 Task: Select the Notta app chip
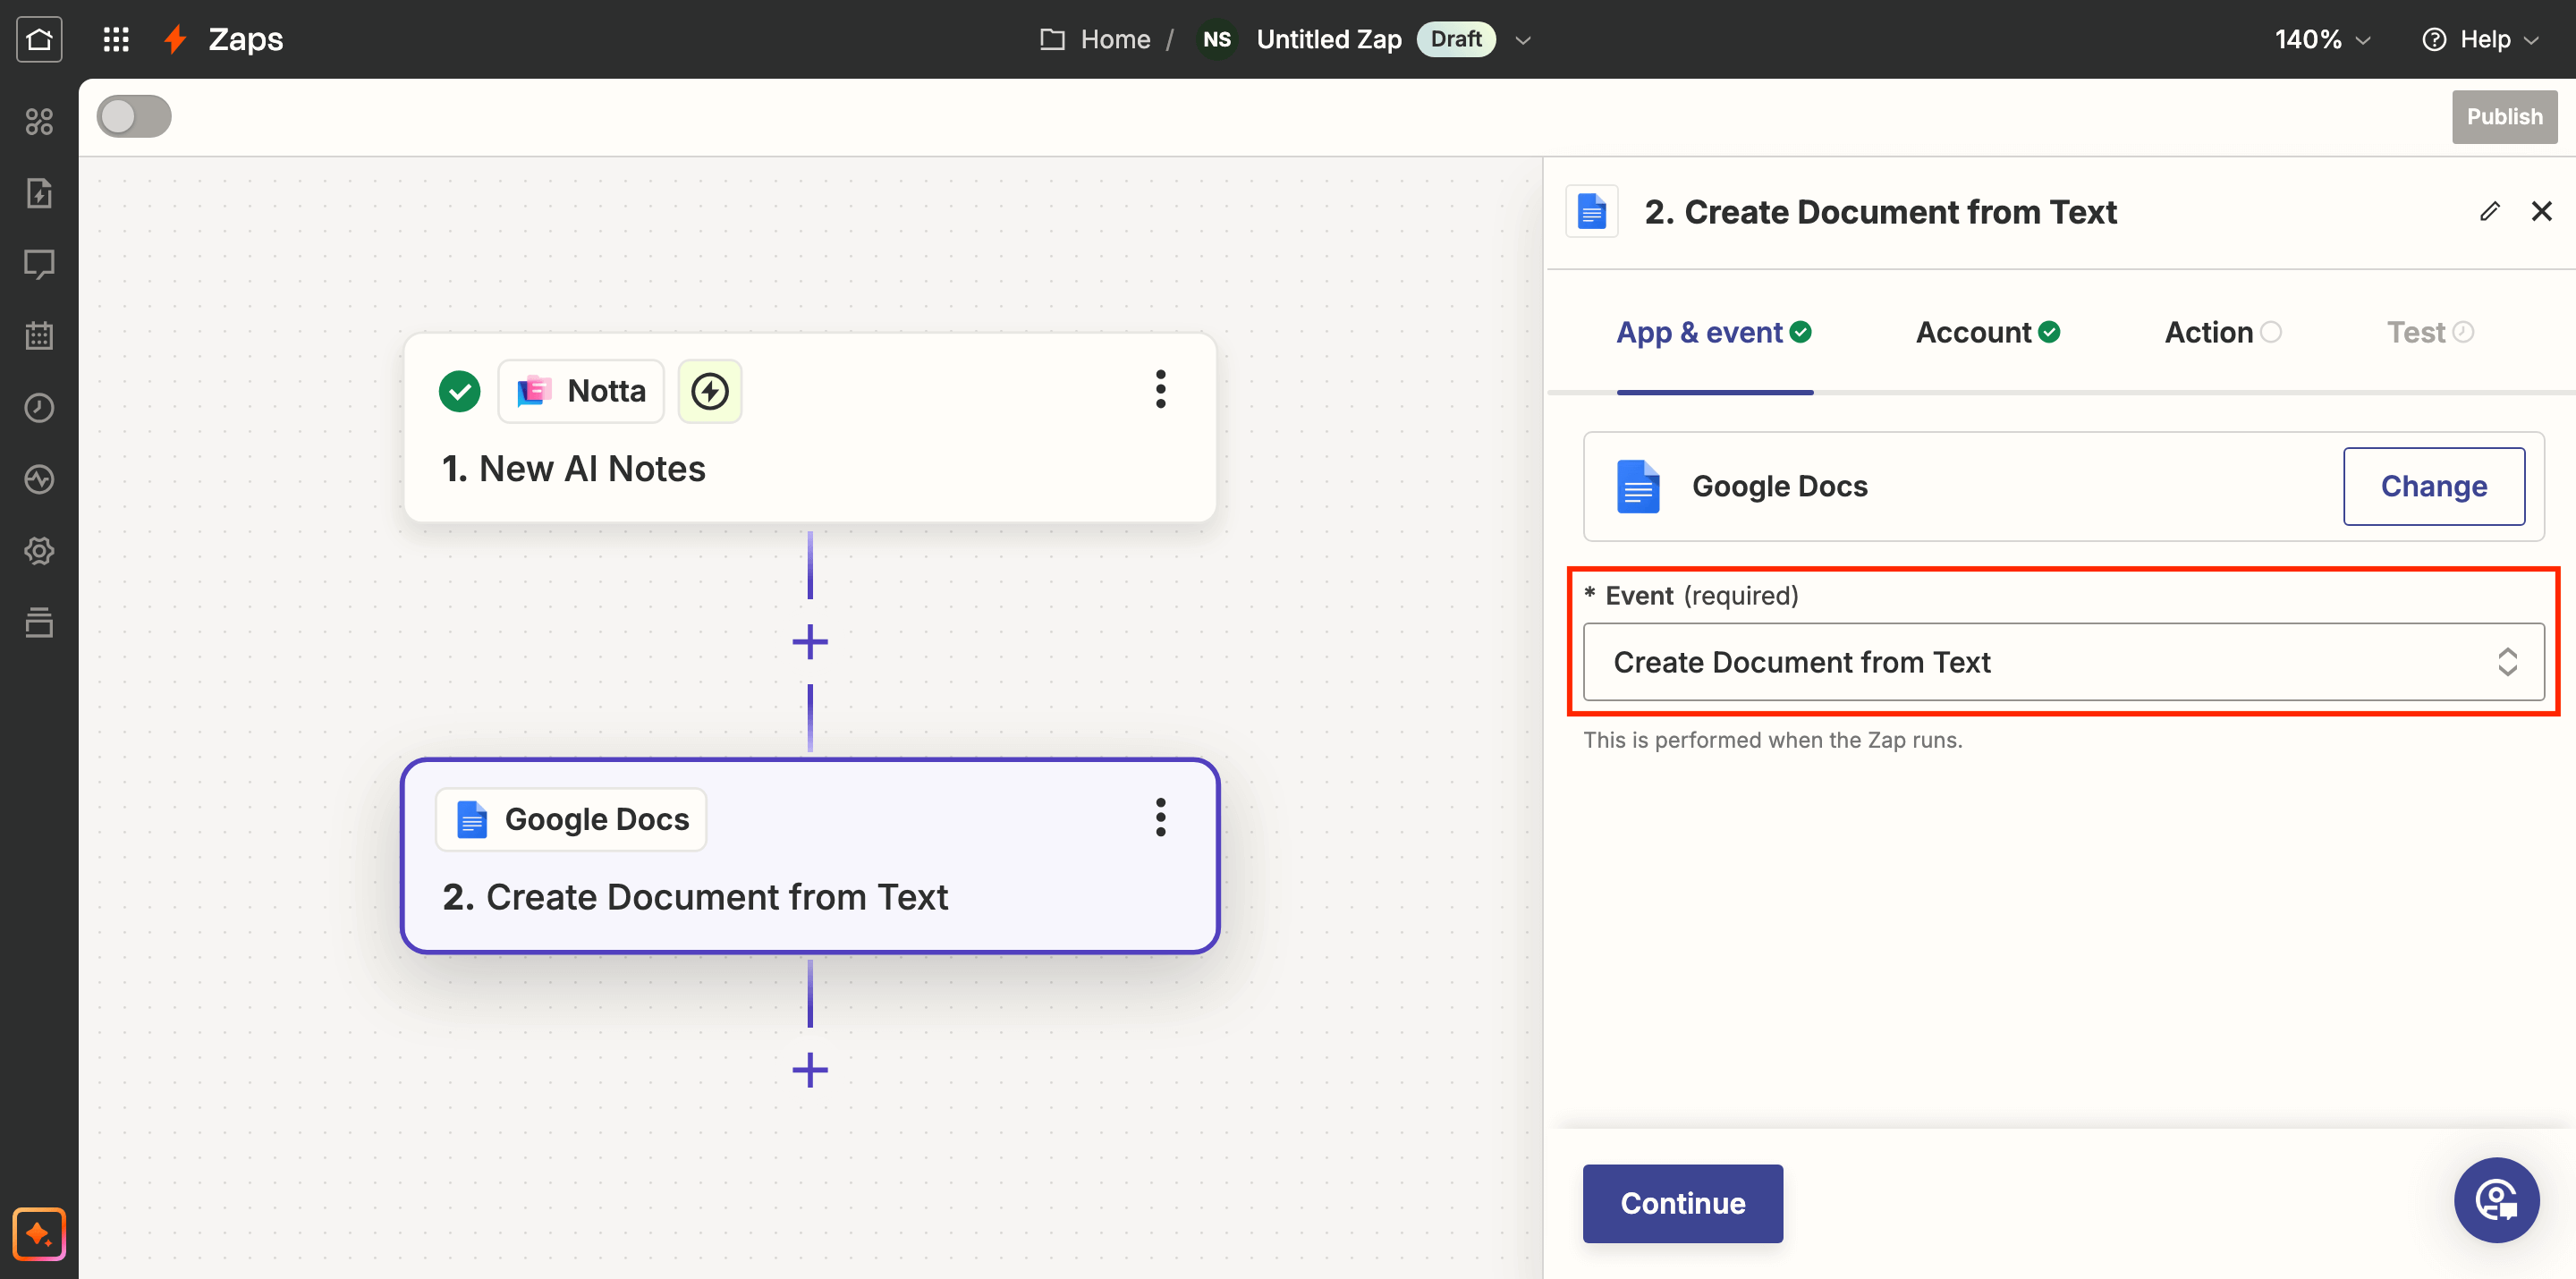[x=581, y=391]
